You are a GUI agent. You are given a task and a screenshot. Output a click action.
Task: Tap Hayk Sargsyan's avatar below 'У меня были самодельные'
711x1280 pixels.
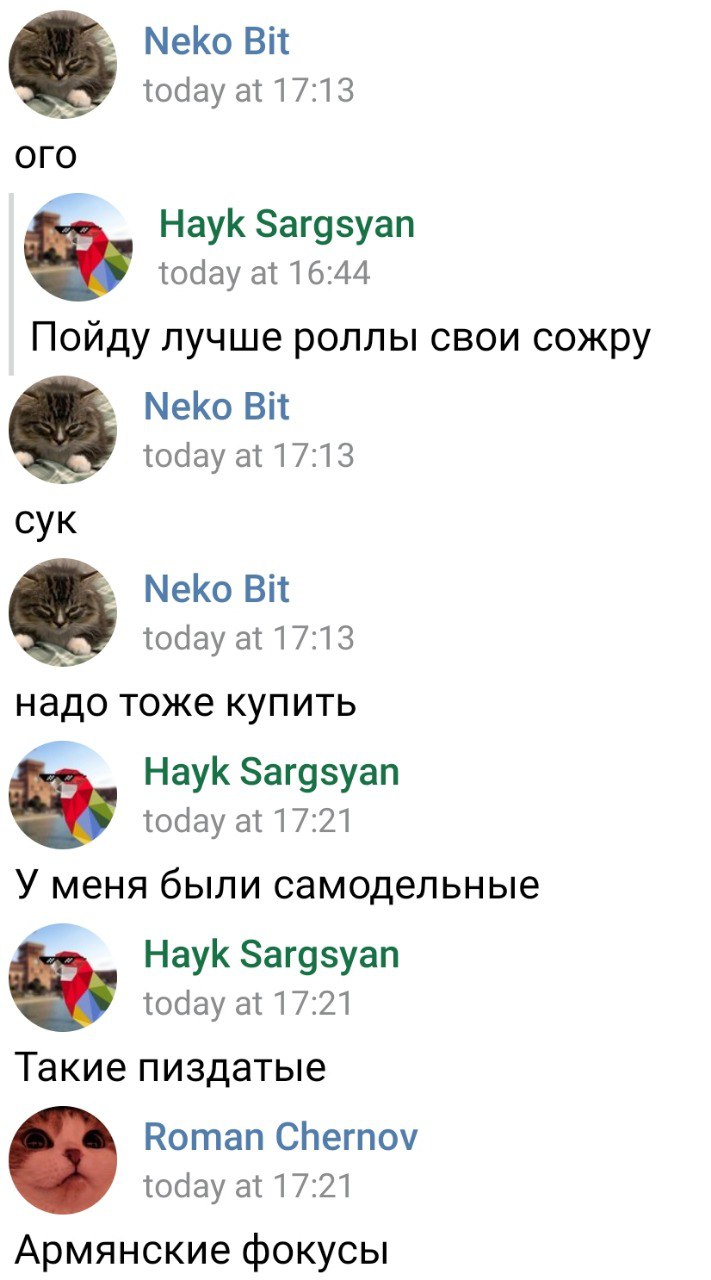pyautogui.click(x=63, y=977)
